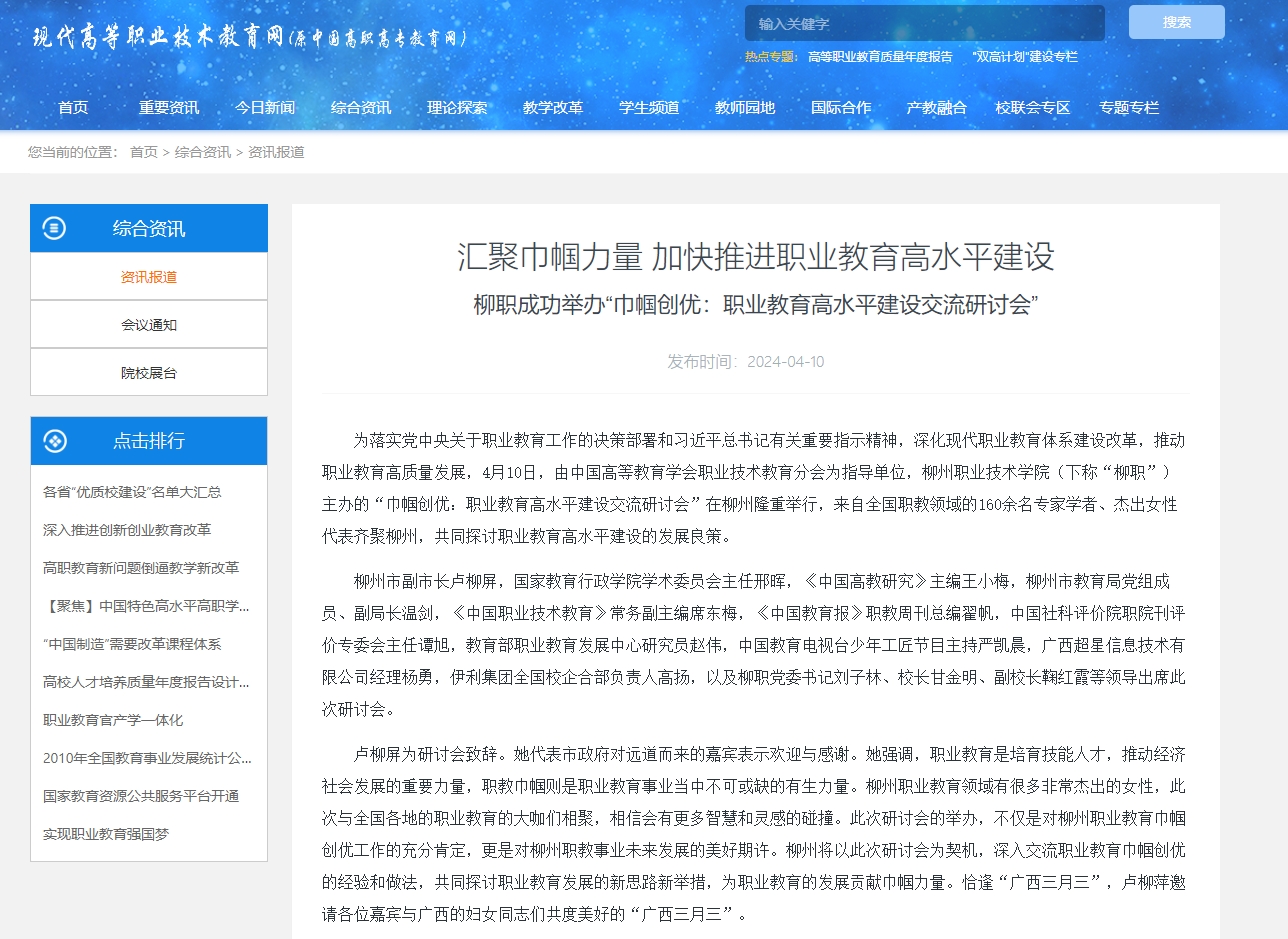The width and height of the screenshot is (1288, 939).
Task: Open the 各省"优质校建设"名单大汇总 ranking article
Action: pyautogui.click(x=132, y=492)
